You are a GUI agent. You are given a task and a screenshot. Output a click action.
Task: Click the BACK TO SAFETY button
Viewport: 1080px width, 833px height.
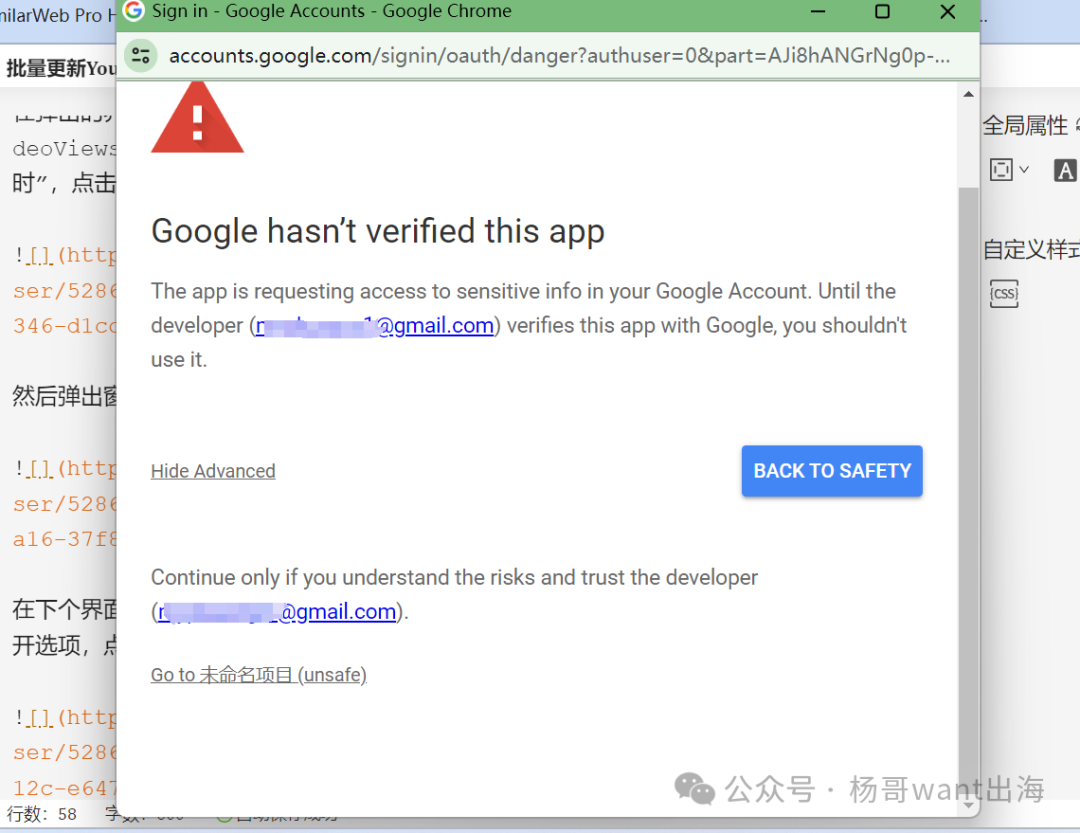pyautogui.click(x=832, y=471)
